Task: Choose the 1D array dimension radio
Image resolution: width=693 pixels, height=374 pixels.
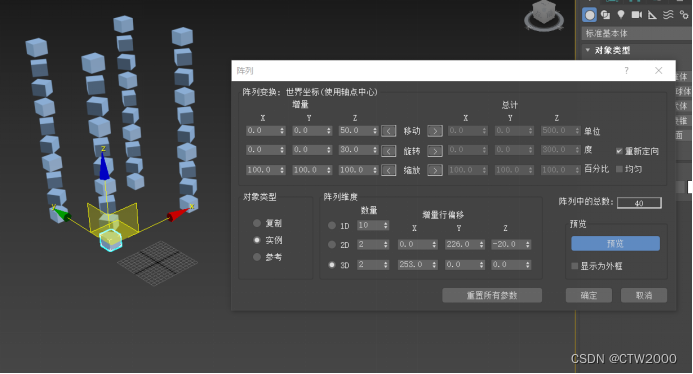Action: [332, 225]
